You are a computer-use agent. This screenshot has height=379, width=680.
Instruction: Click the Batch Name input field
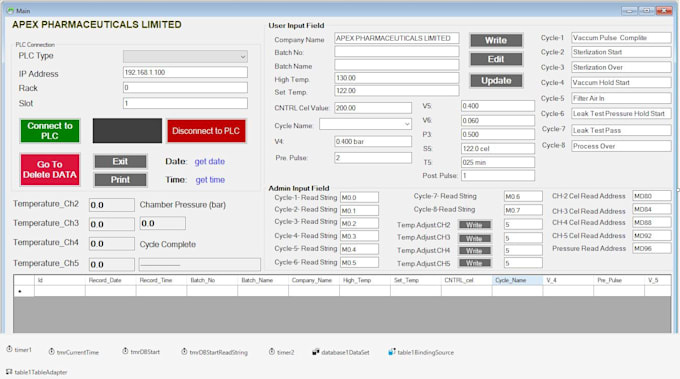click(396, 65)
